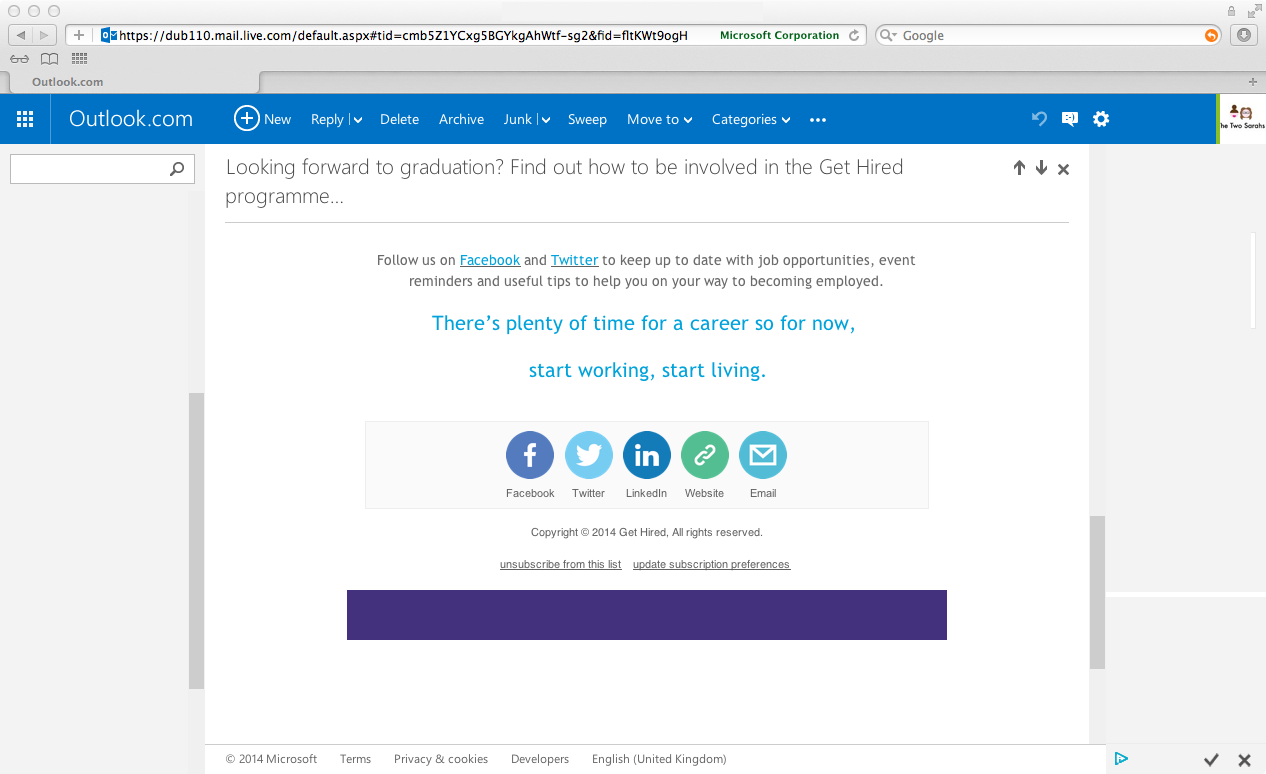The width and height of the screenshot is (1266, 774).
Task: Open a new Safari tab
Action: (1253, 82)
